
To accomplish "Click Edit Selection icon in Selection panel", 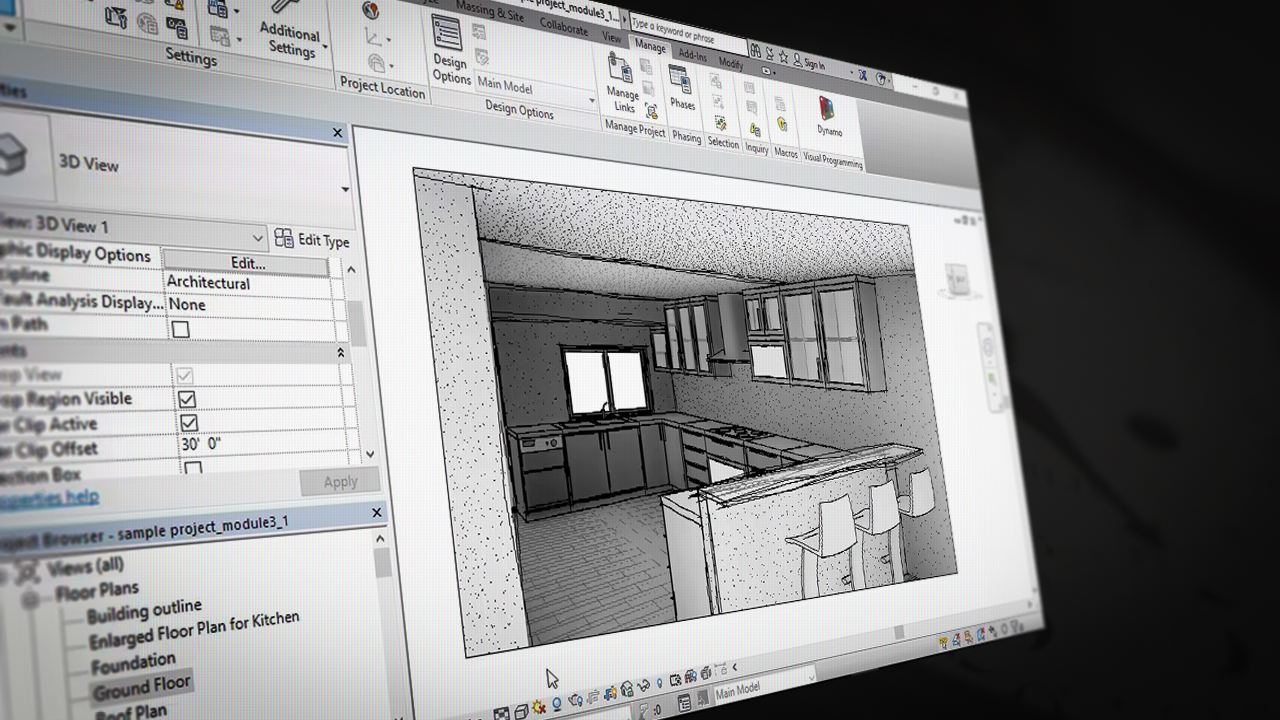I will click(x=719, y=122).
